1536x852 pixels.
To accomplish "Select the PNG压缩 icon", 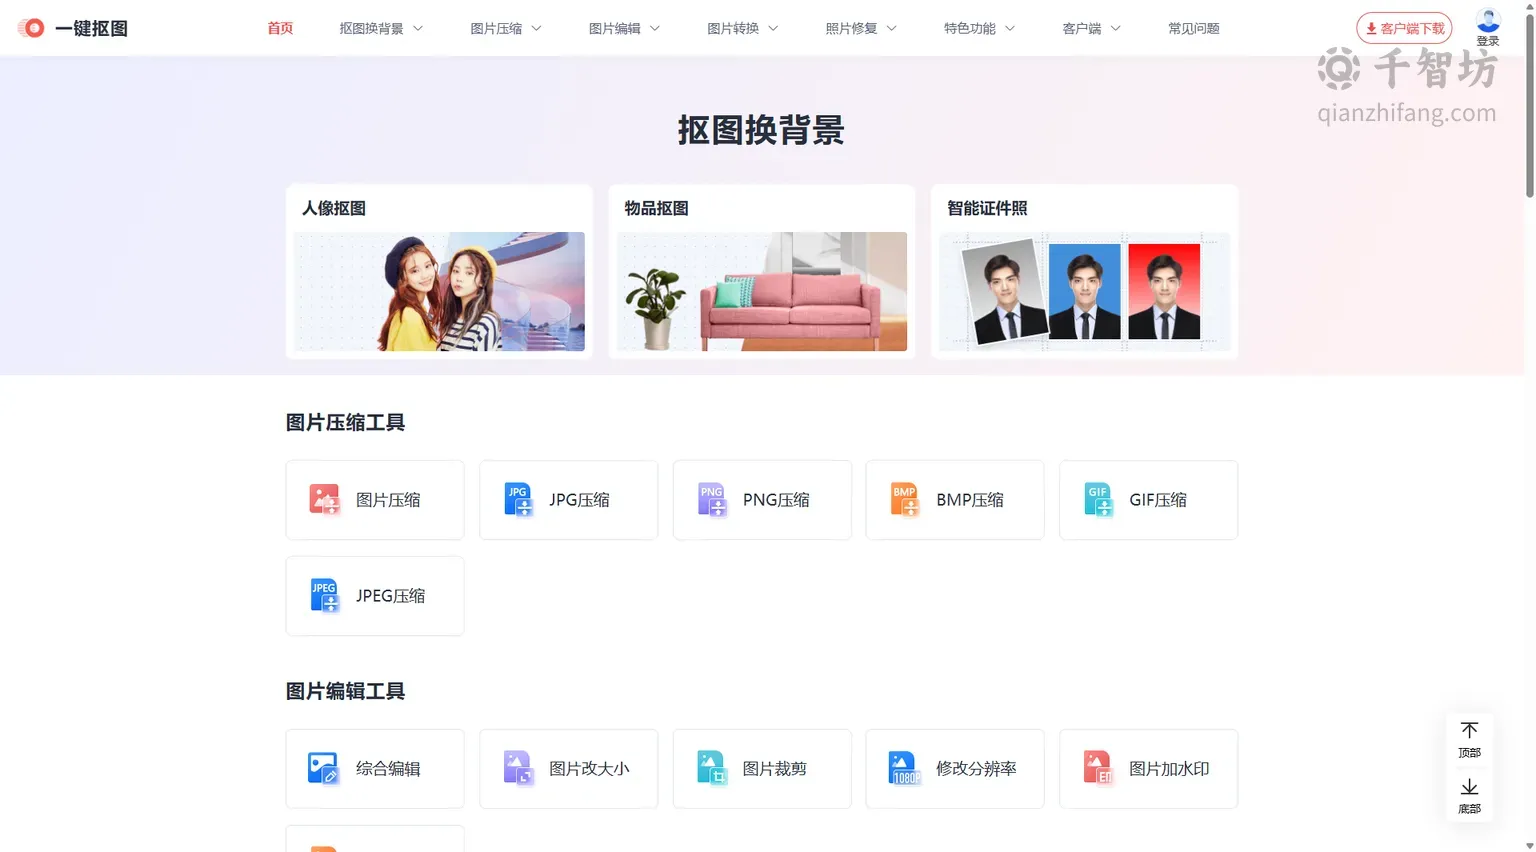I will click(x=711, y=499).
